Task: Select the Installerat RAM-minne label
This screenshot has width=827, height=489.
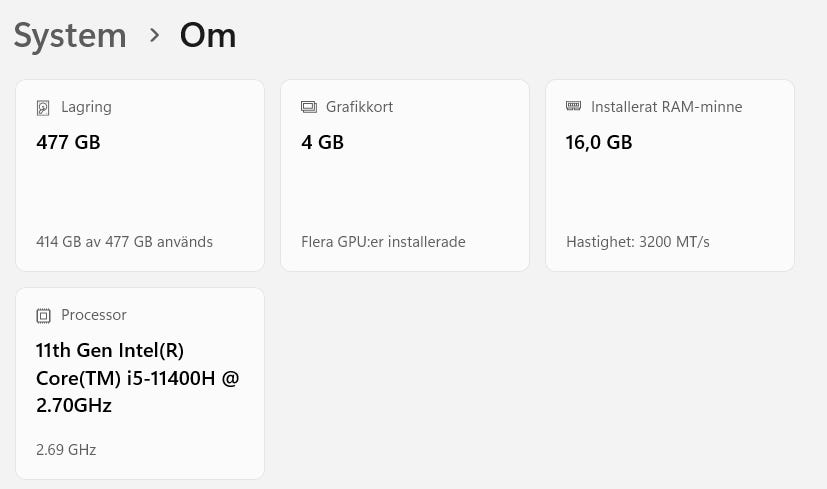Action: pyautogui.click(x=666, y=107)
